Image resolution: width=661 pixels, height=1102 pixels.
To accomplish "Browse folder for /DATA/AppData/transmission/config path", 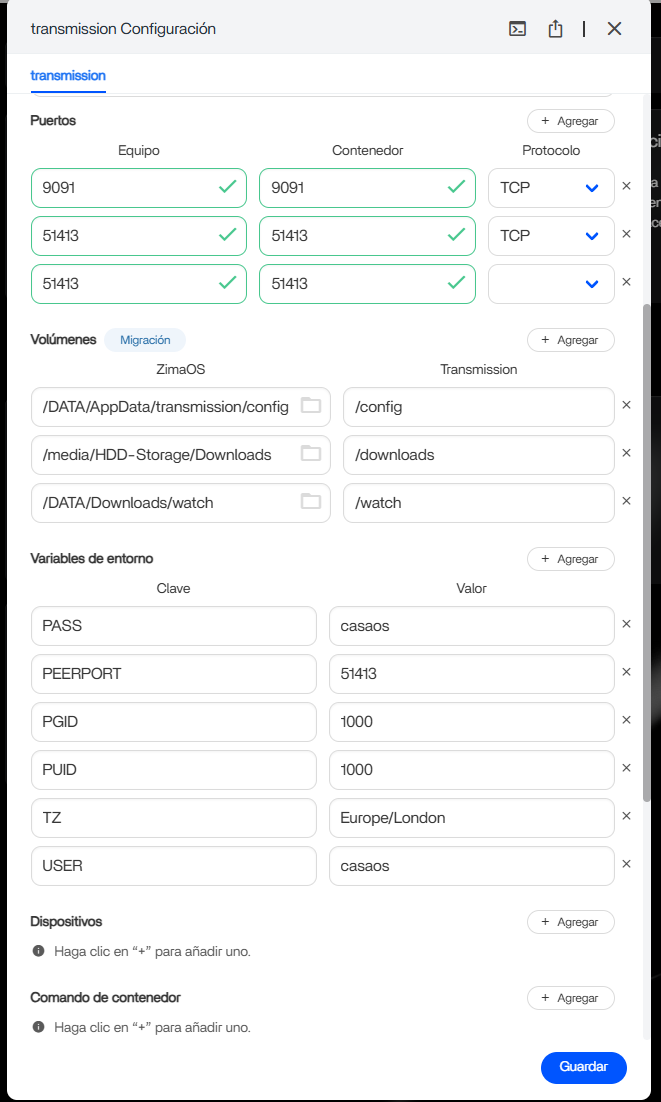I will [x=311, y=406].
